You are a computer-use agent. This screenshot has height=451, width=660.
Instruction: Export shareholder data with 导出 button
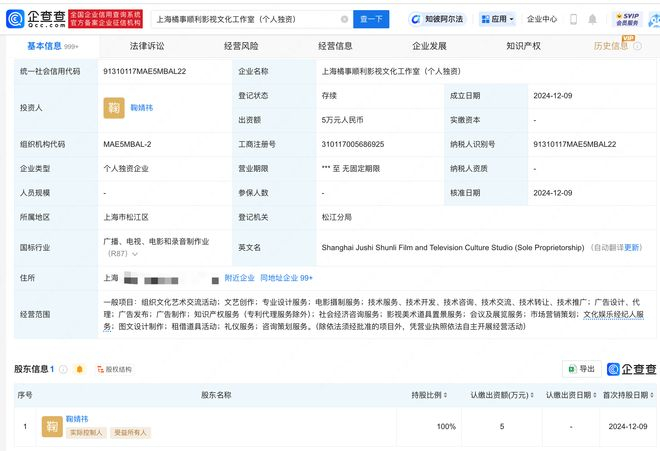[581, 369]
